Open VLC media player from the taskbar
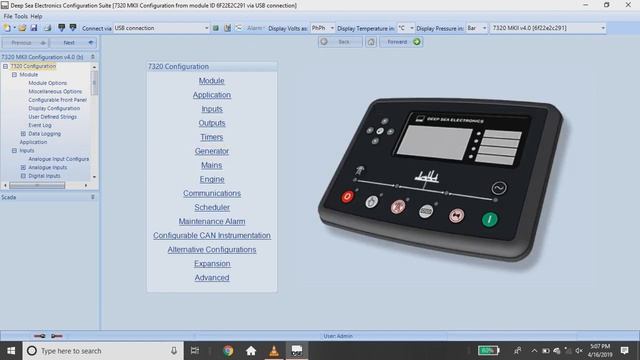This screenshot has width=640, height=360. [x=274, y=351]
